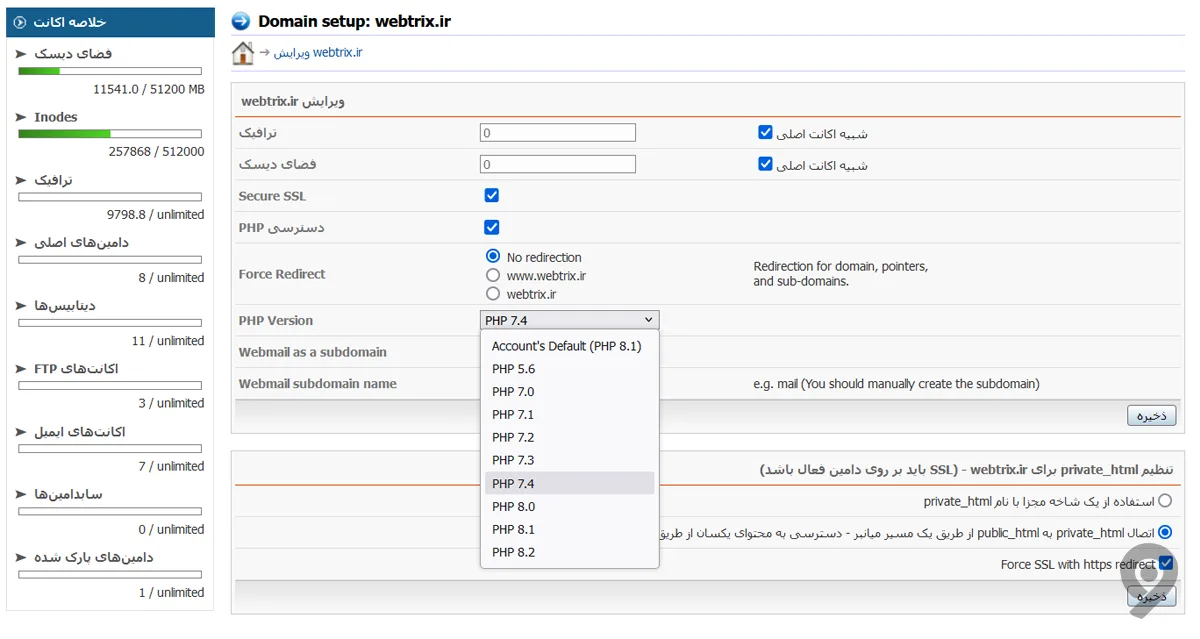Pick PHP 8.0 in the dropdown list
Screen dimensions: 1200x639
(x=513, y=507)
